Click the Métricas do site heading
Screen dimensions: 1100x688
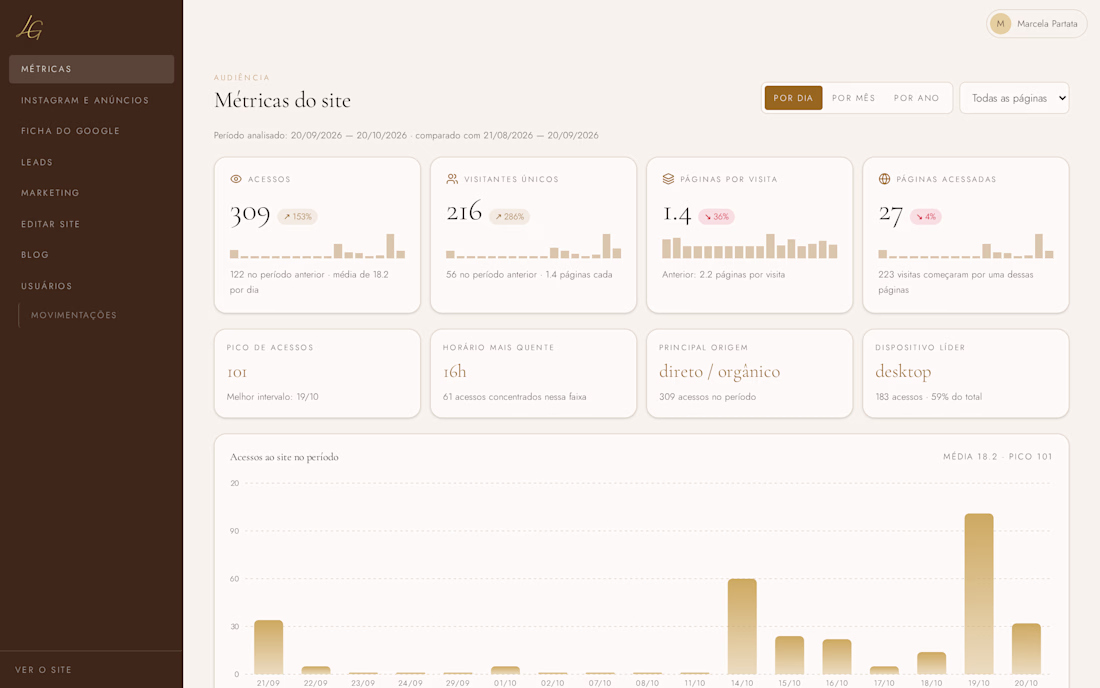click(x=282, y=100)
